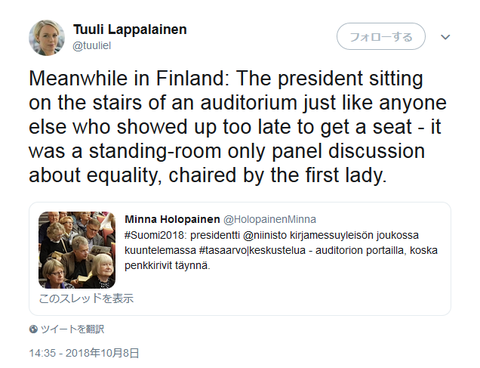
Task: Open the #tasaarvo hashtag in quoted tweet
Action: click(x=223, y=250)
